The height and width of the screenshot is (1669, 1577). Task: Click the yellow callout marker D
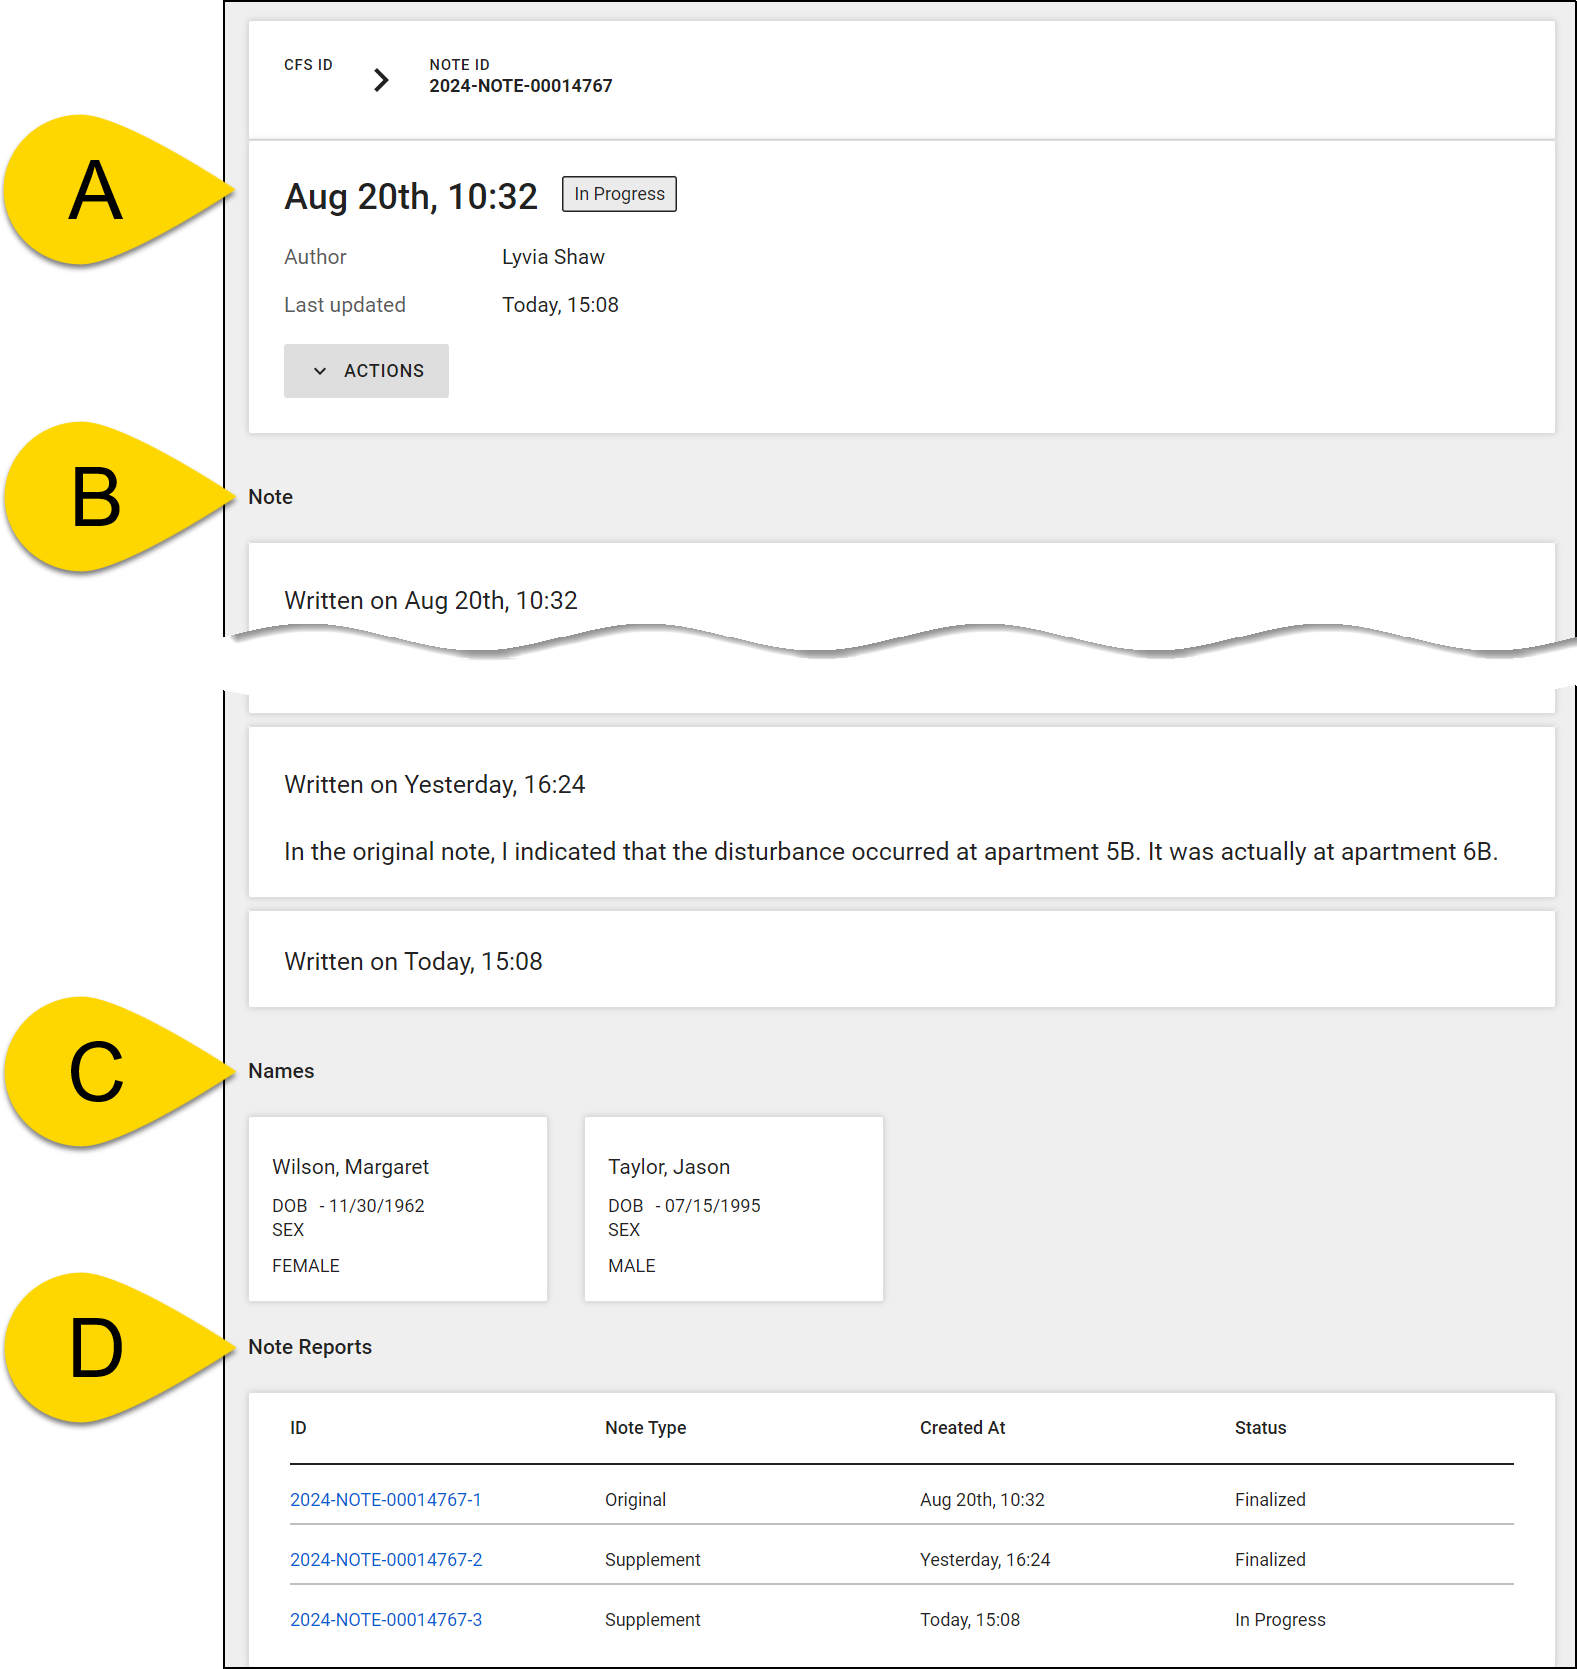coord(97,1349)
